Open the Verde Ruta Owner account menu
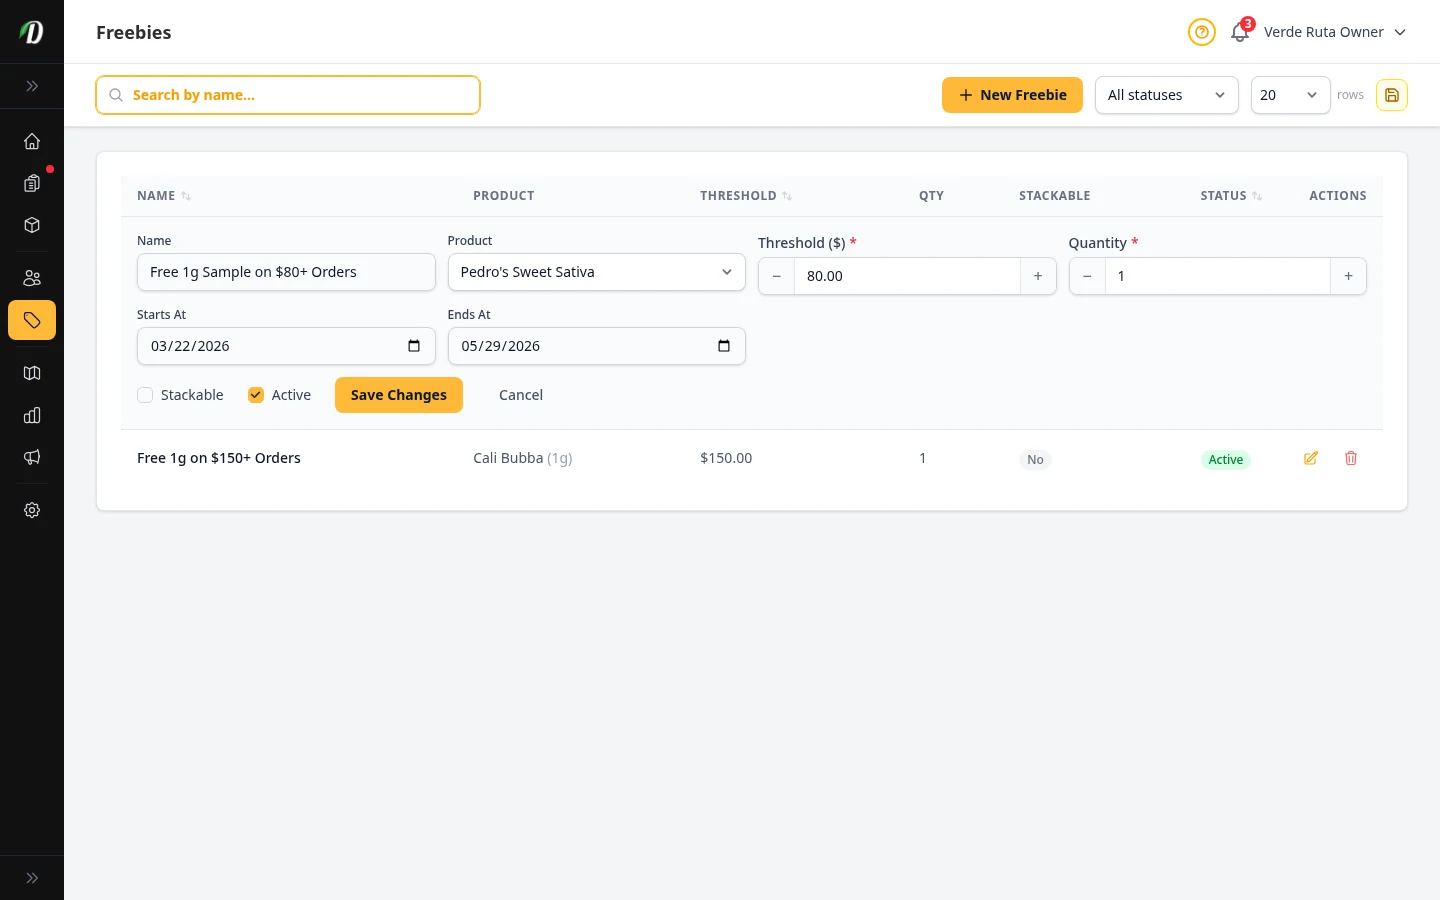This screenshot has height=900, width=1440. click(1335, 32)
